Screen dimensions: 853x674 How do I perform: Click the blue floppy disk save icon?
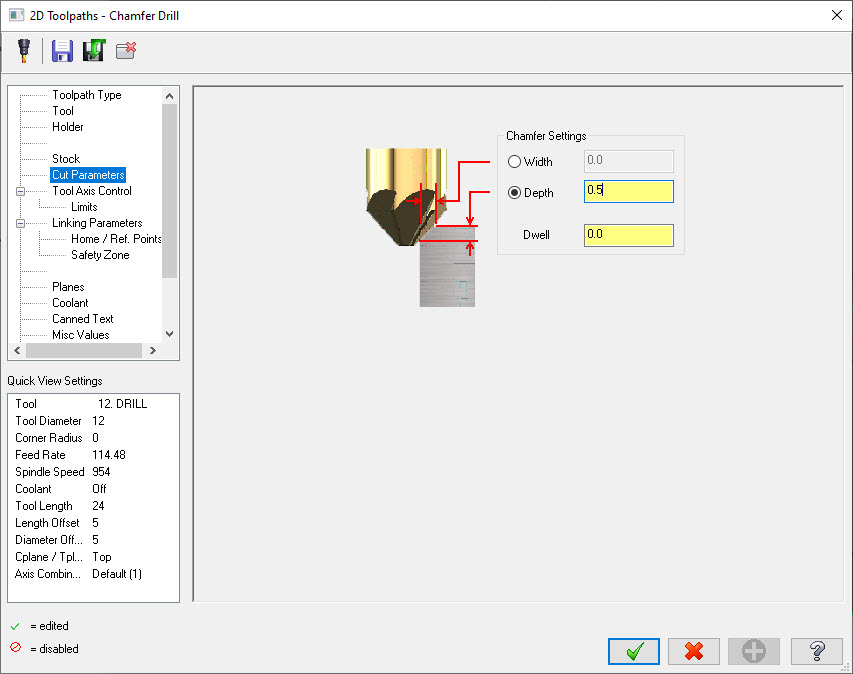click(63, 51)
